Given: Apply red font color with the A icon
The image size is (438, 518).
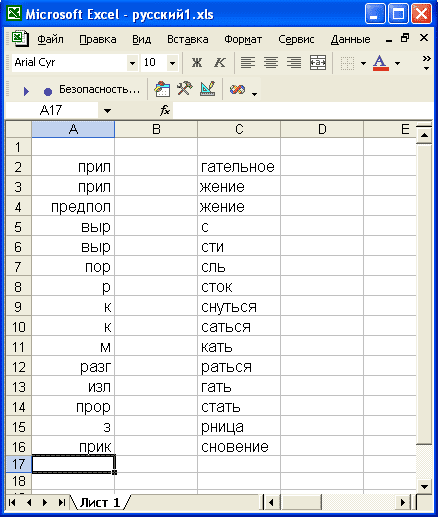Looking at the screenshot, I should coord(381,63).
